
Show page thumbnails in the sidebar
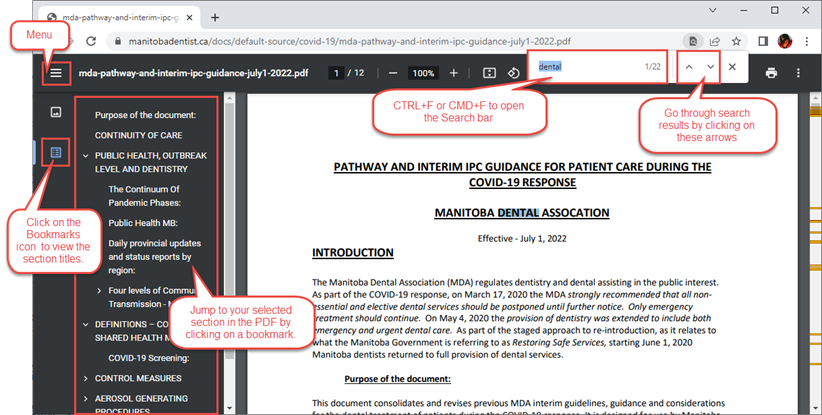tap(56, 112)
